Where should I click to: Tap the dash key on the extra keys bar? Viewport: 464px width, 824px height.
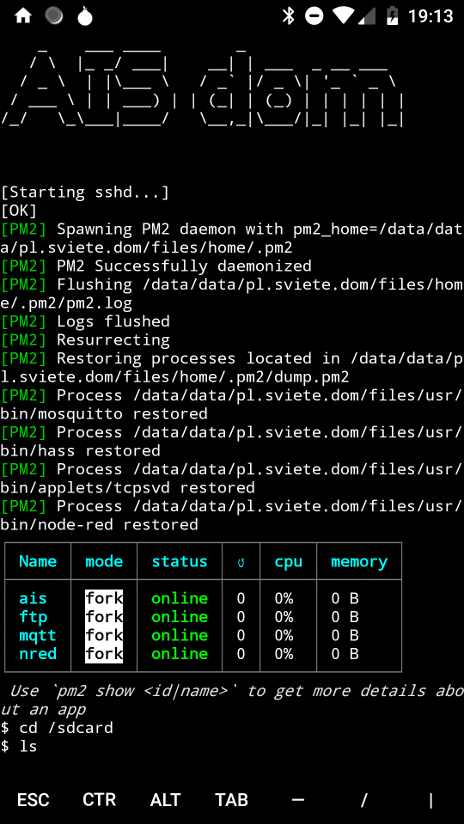pos(298,800)
